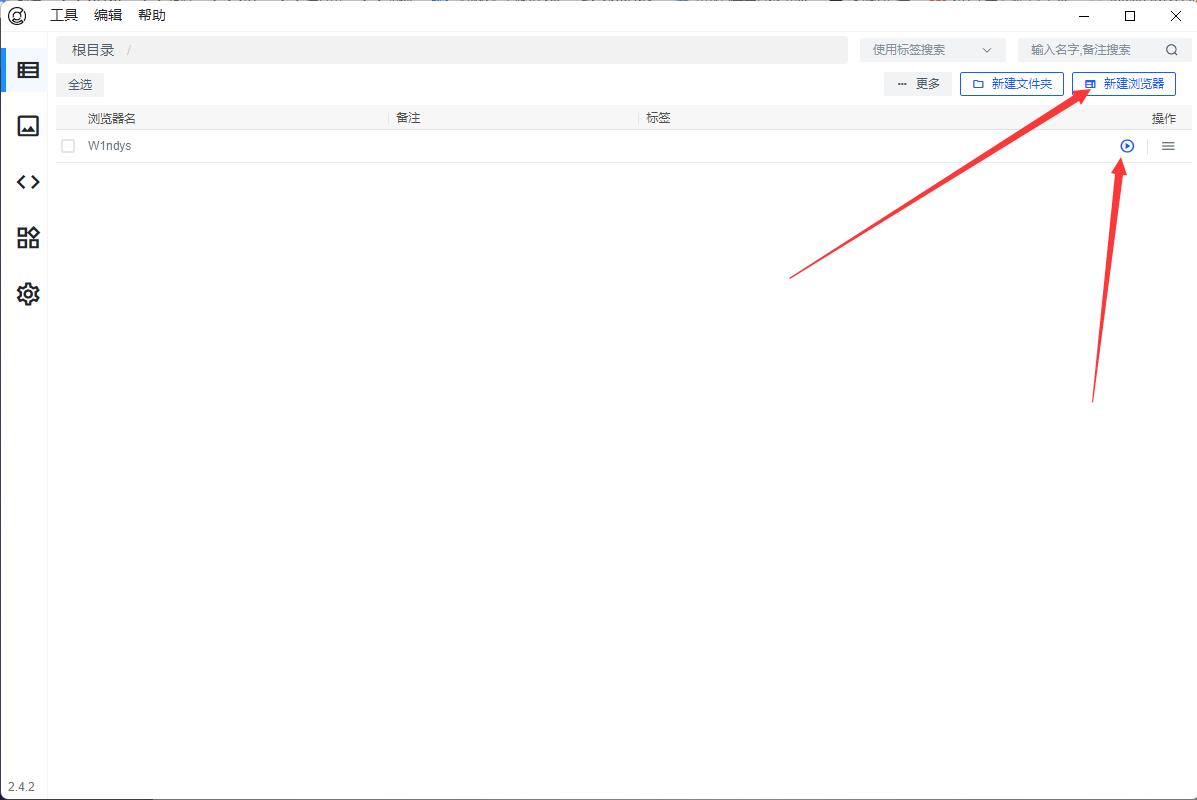Click the 新建浏览器 button
1197x800 pixels.
pos(1123,84)
